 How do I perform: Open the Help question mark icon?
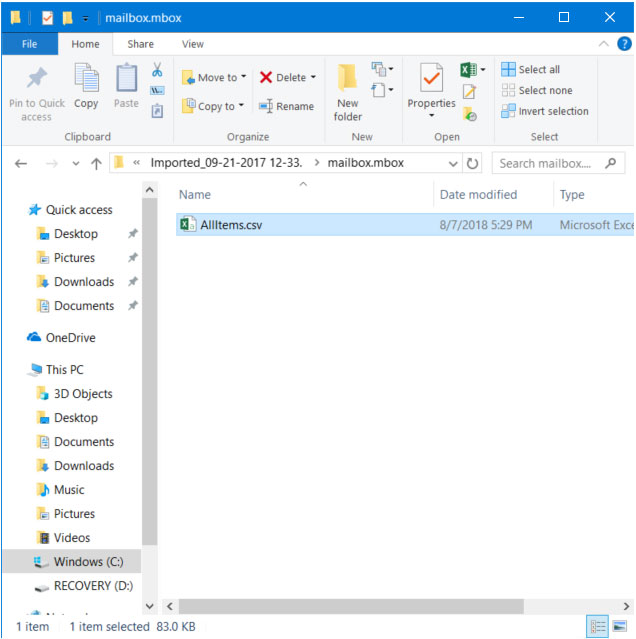pos(624,44)
